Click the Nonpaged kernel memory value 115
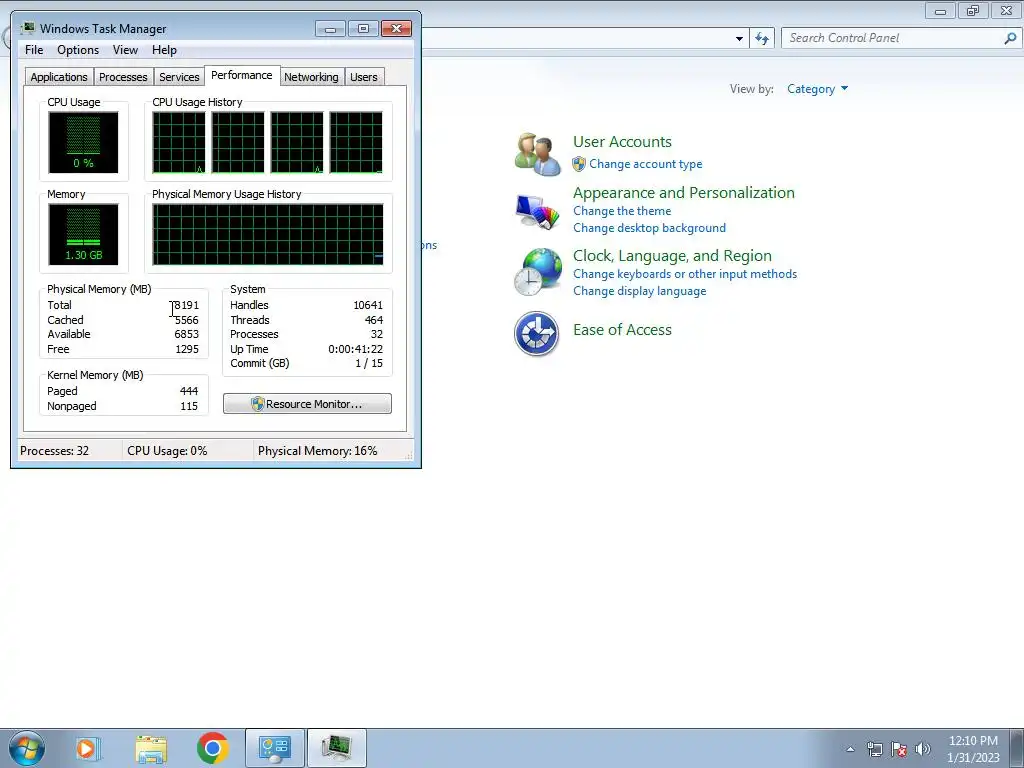Viewport: 1024px width, 768px height. tap(189, 406)
